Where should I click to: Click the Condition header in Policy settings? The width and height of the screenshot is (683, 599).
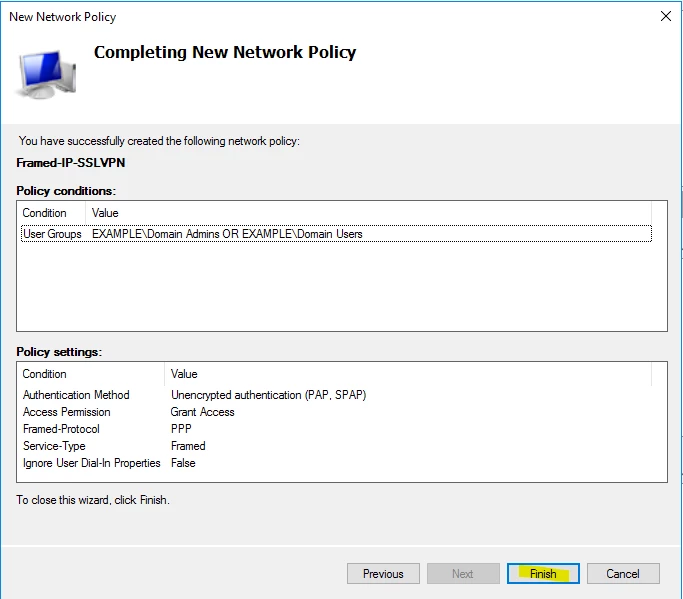(91, 374)
